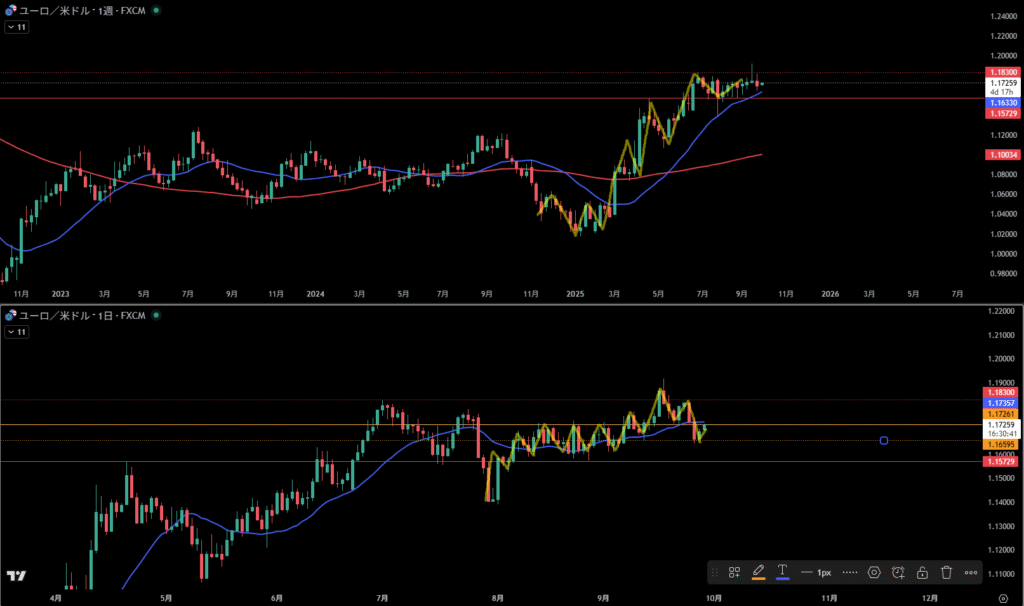This screenshot has width=1024, height=606.
Task: Open drawing settings hexagon icon
Action: pyautogui.click(x=874, y=572)
